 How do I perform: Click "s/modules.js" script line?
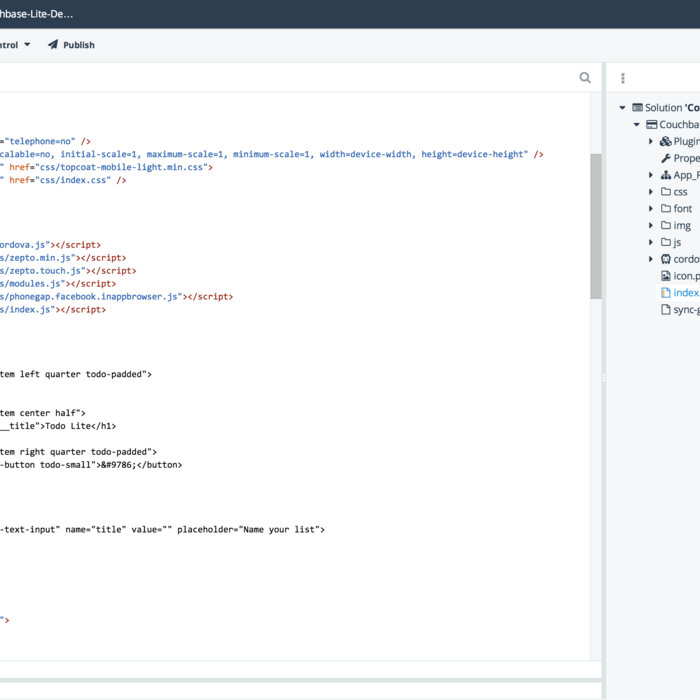point(58,284)
